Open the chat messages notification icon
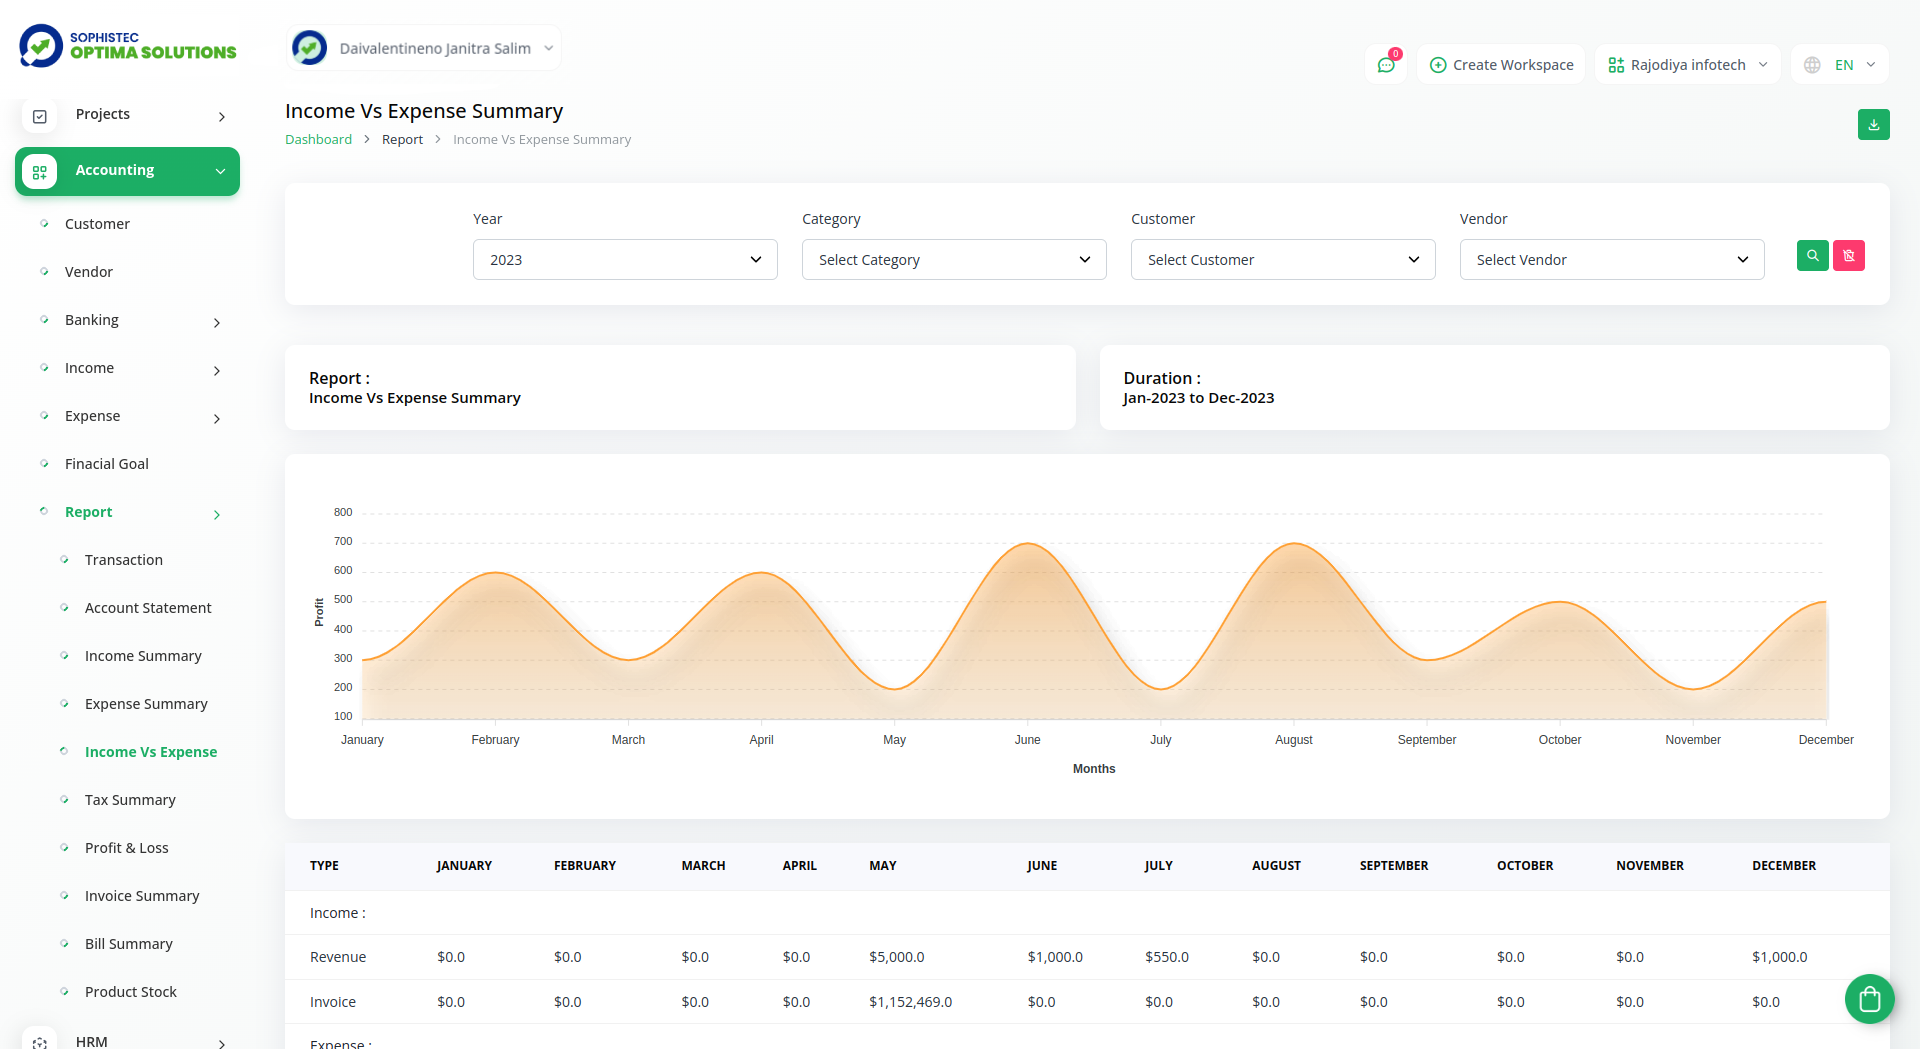 click(x=1386, y=65)
